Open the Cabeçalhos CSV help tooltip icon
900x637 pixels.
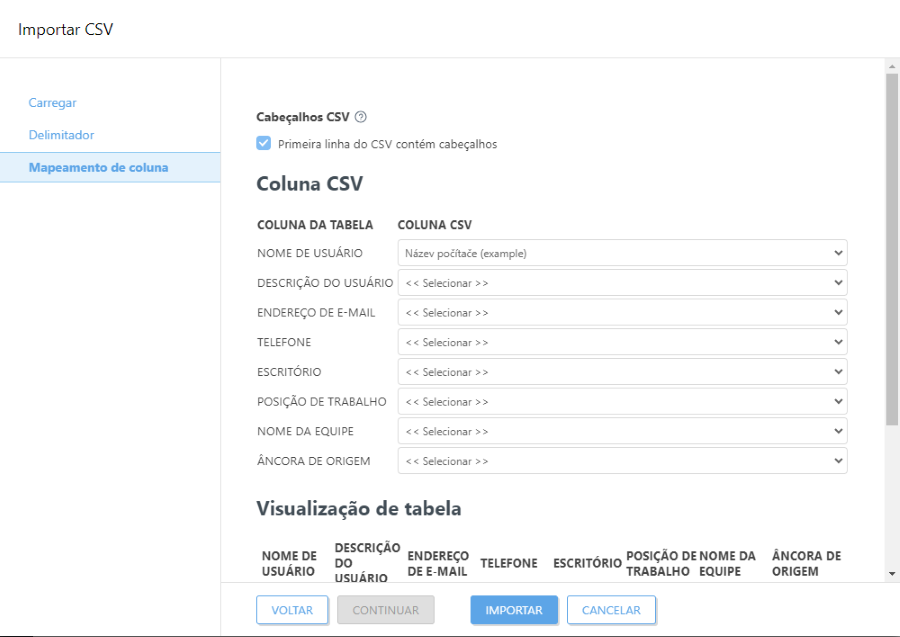(360, 116)
